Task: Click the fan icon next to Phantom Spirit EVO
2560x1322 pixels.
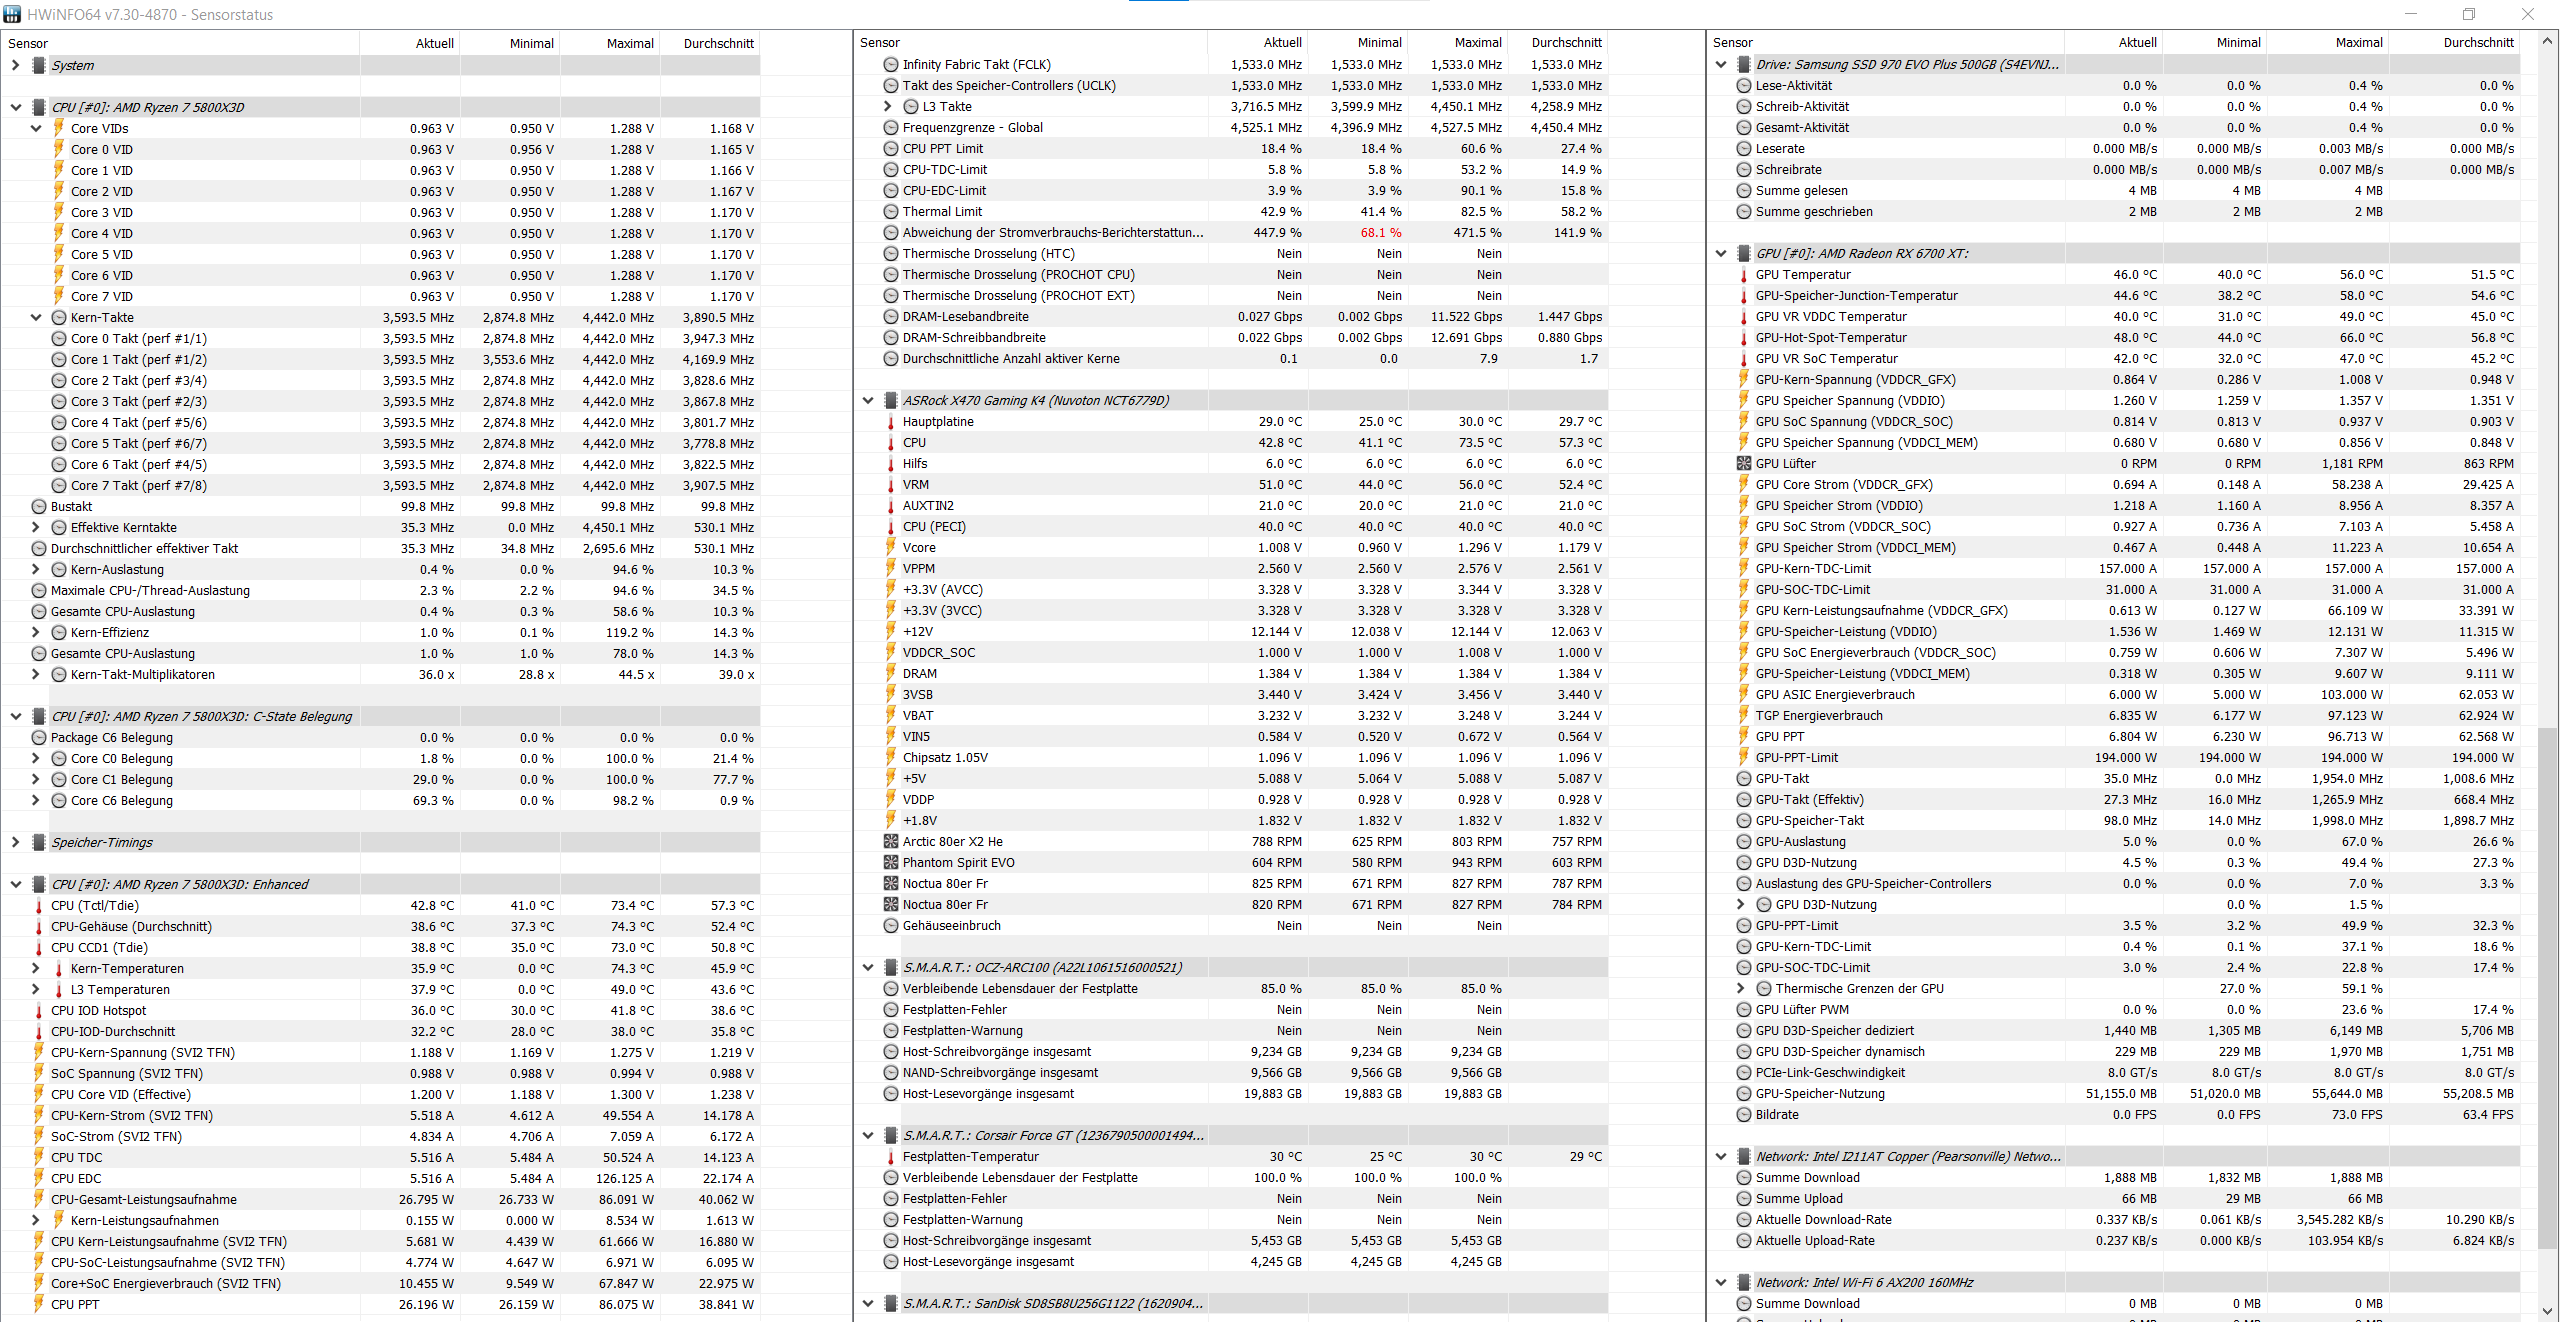Action: [890, 862]
